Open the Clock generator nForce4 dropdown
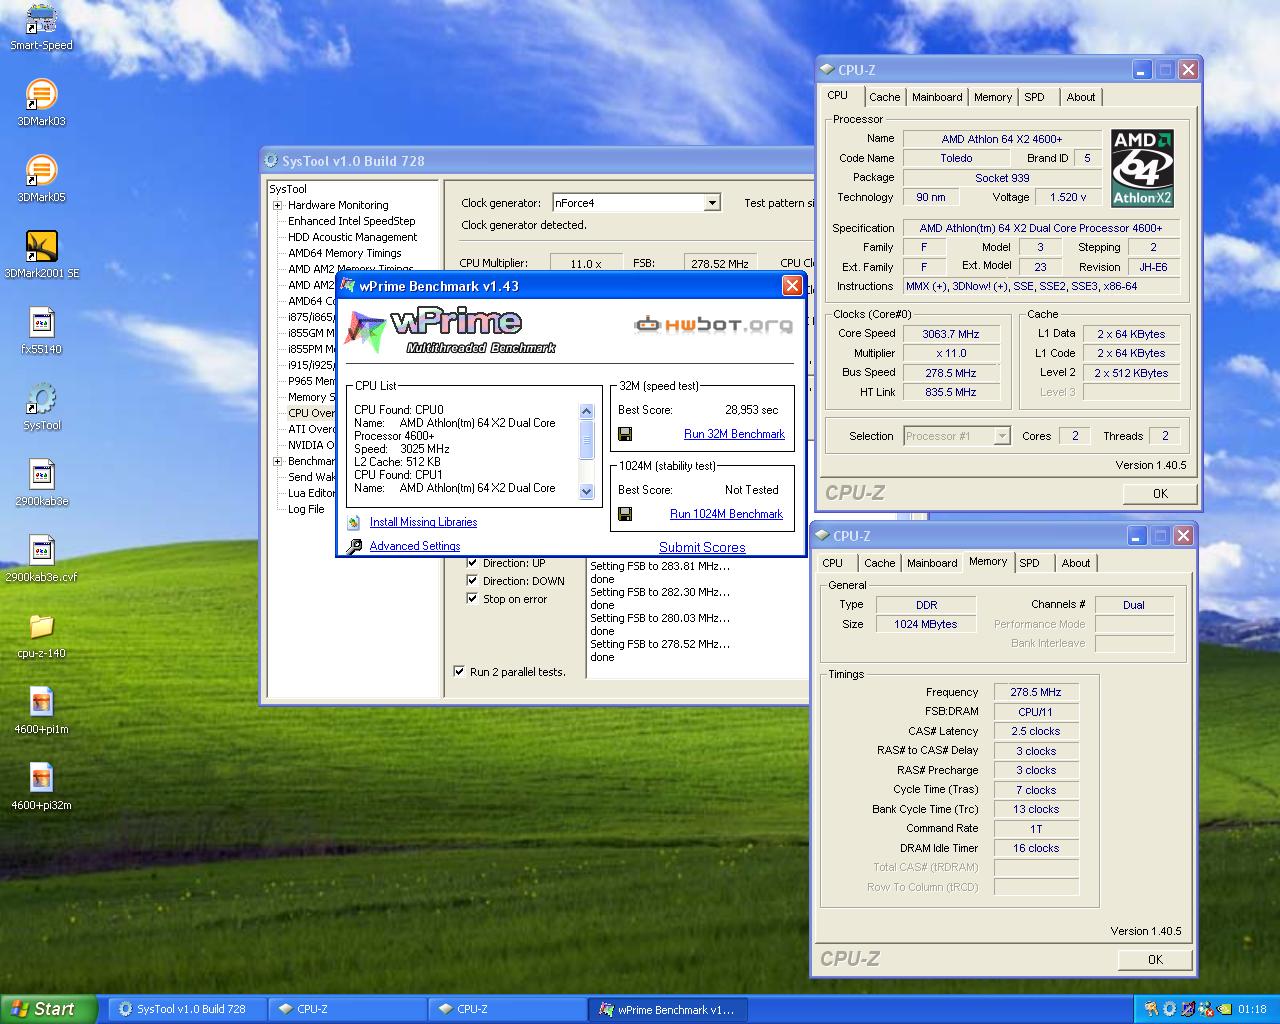Viewport: 1280px width, 1024px height. coord(712,203)
